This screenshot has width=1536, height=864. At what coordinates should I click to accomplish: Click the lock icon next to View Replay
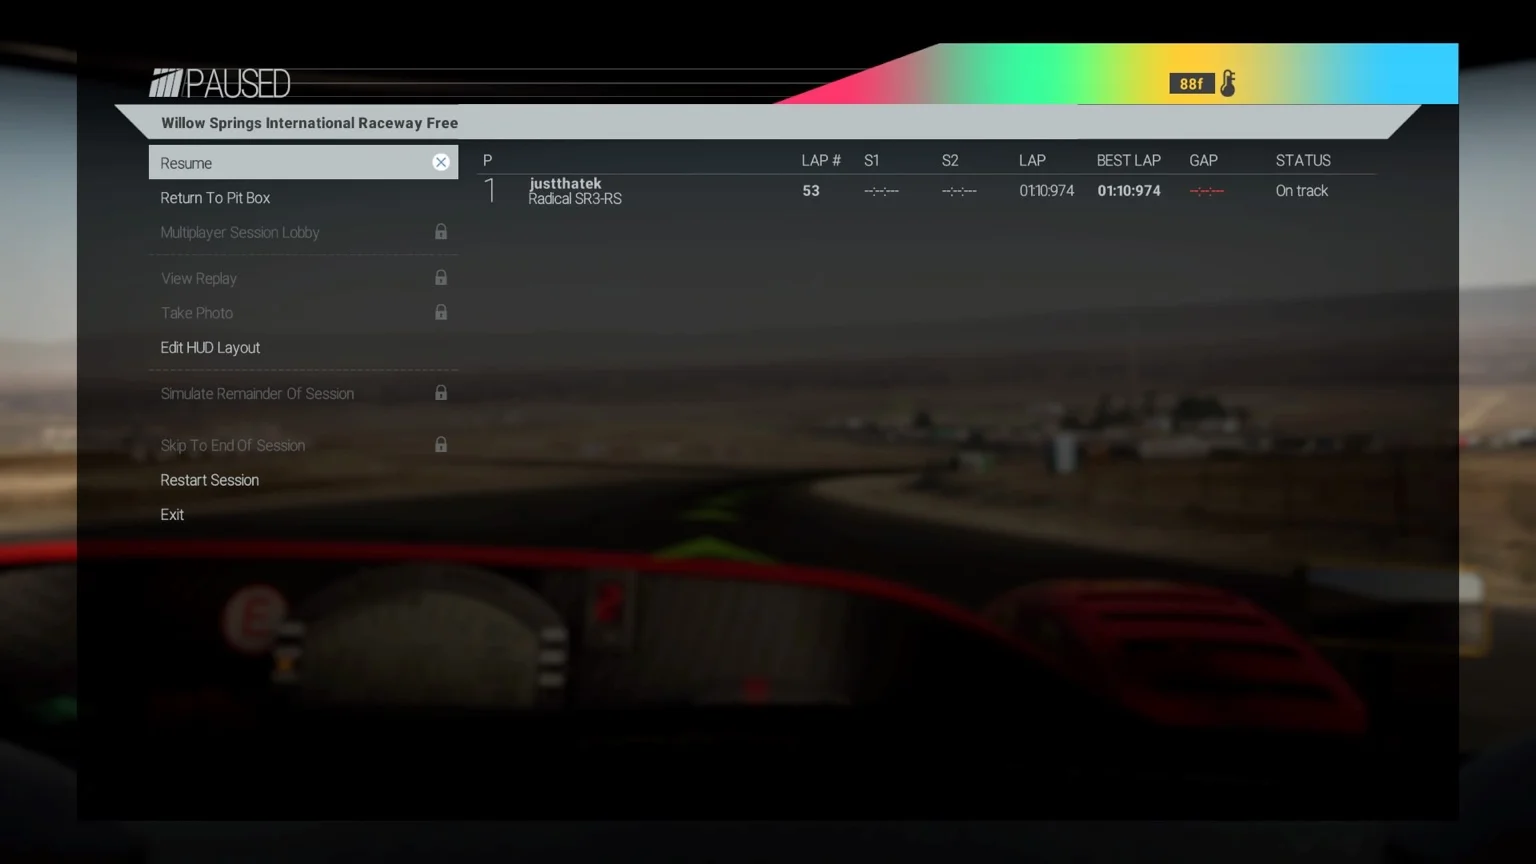[441, 278]
